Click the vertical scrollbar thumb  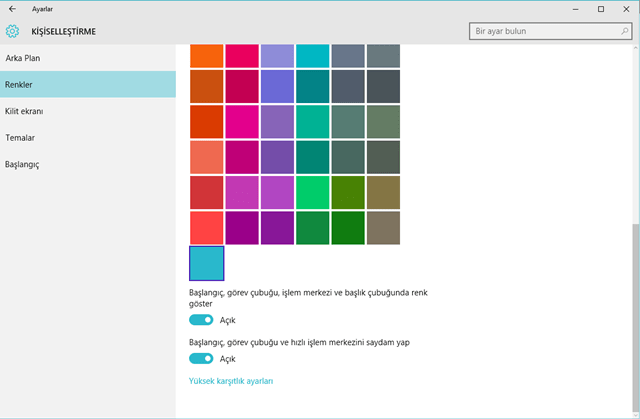[x=636, y=316]
